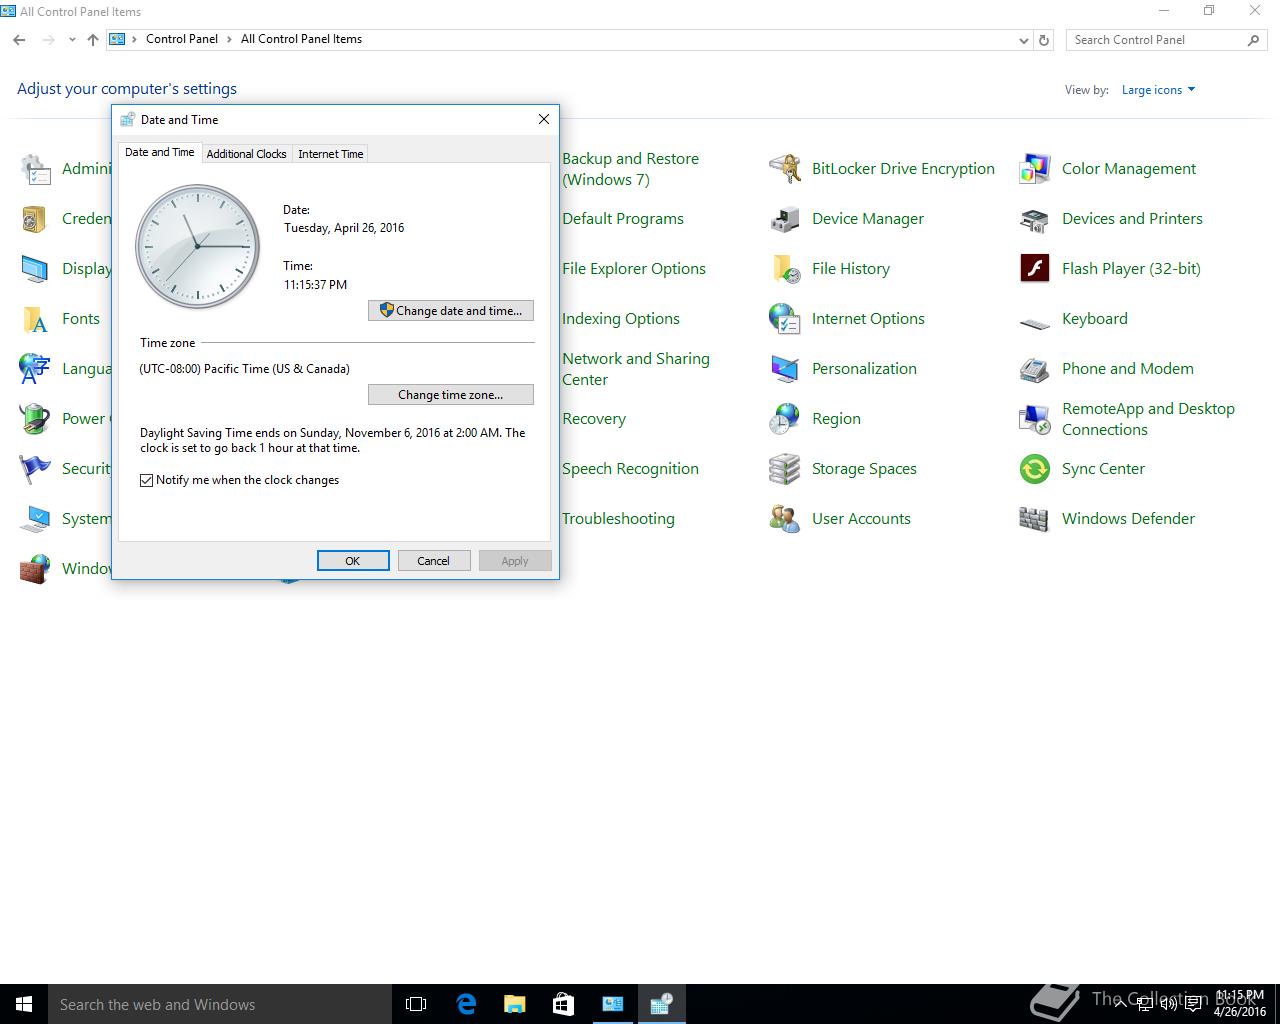The width and height of the screenshot is (1280, 1024).
Task: Switch to the Internet Time tab
Action: [330, 154]
